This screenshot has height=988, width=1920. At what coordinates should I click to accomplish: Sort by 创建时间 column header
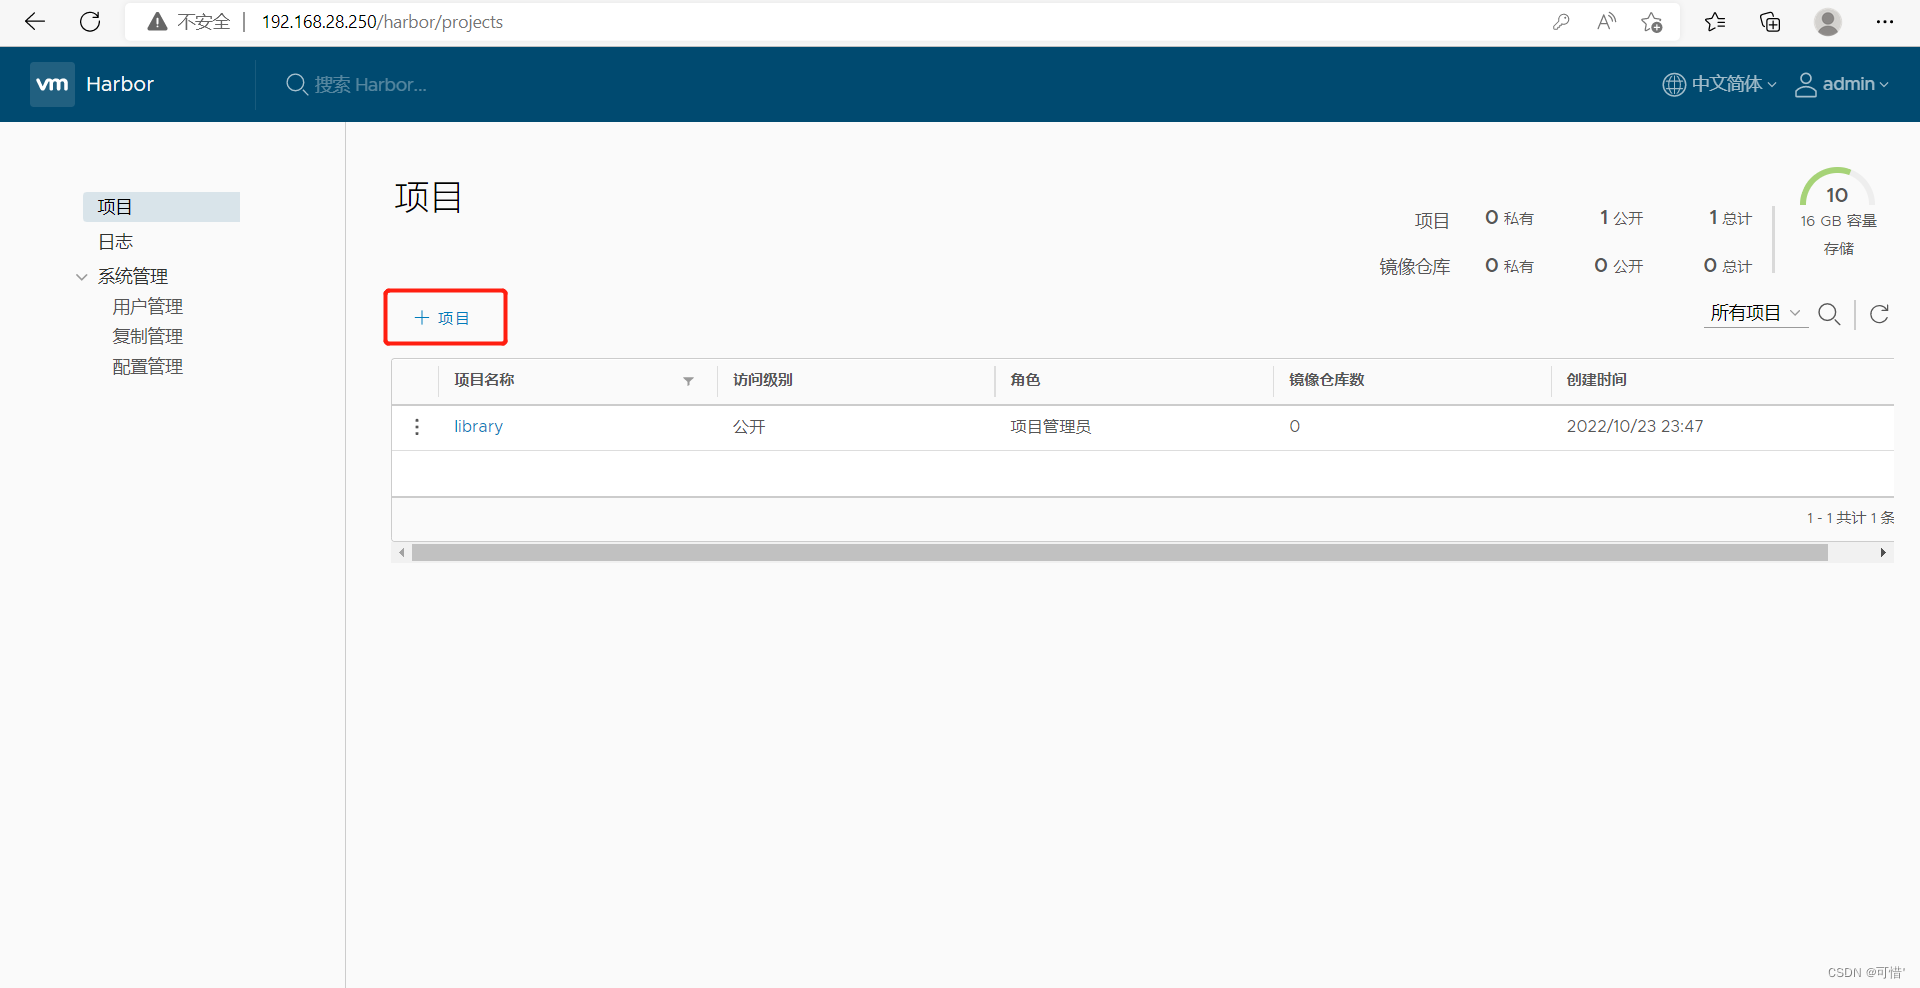[1596, 380]
